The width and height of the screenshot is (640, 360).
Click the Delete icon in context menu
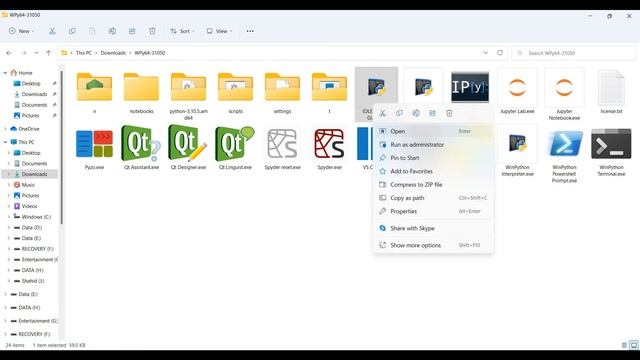[449, 113]
